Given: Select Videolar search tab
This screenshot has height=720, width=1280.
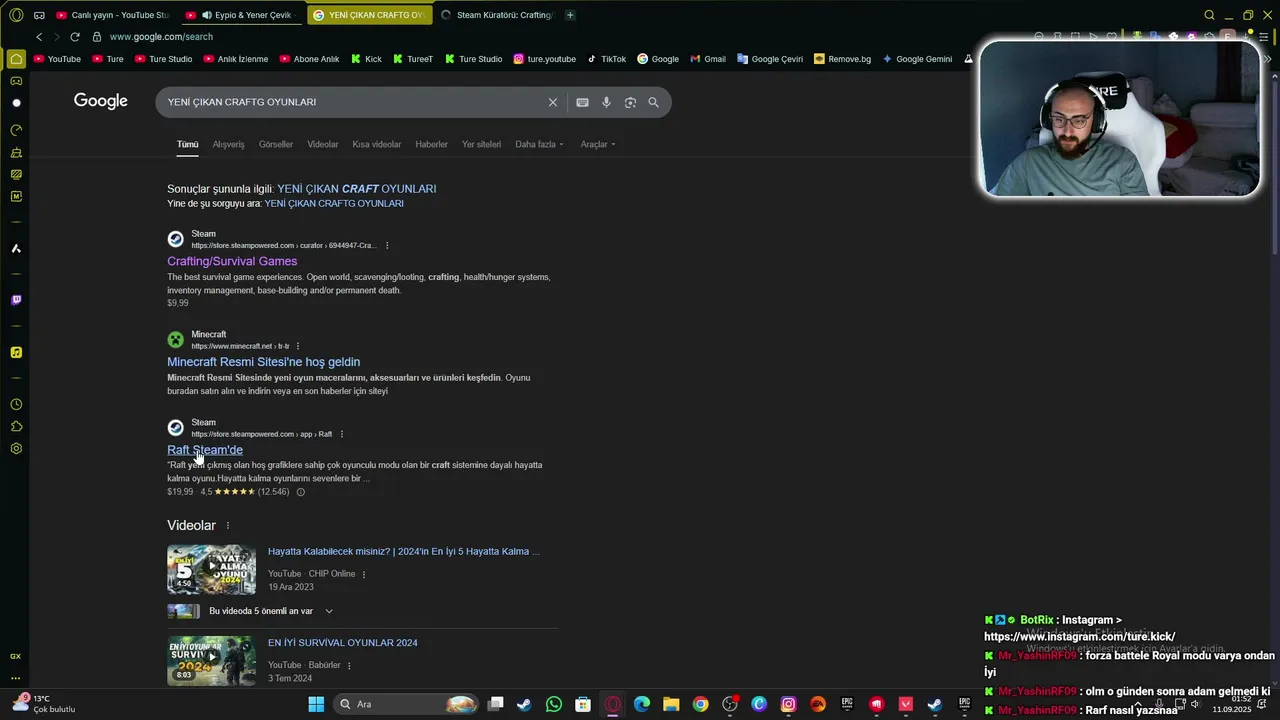Looking at the screenshot, I should click(x=322, y=144).
